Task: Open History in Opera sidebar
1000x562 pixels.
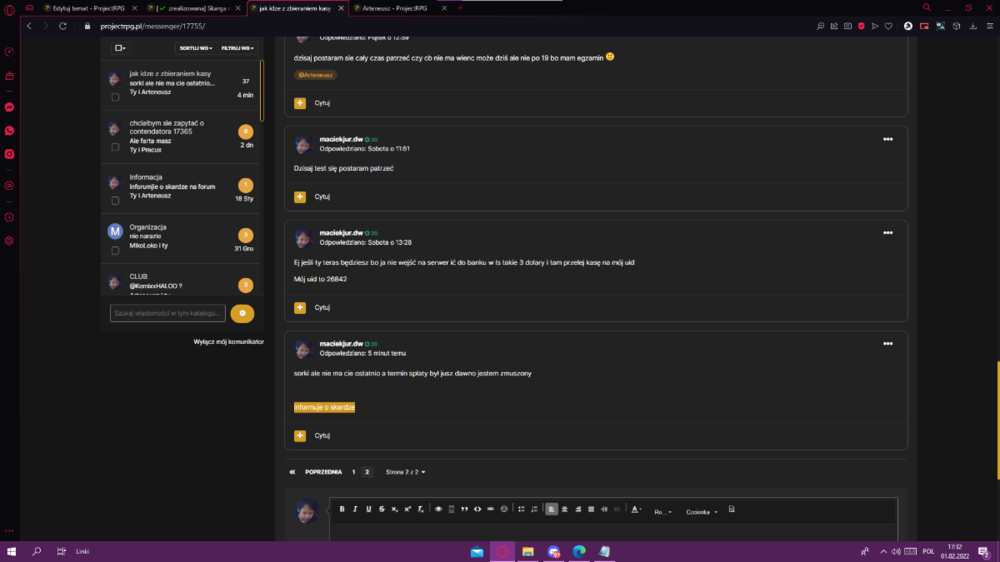Action: pos(10,218)
